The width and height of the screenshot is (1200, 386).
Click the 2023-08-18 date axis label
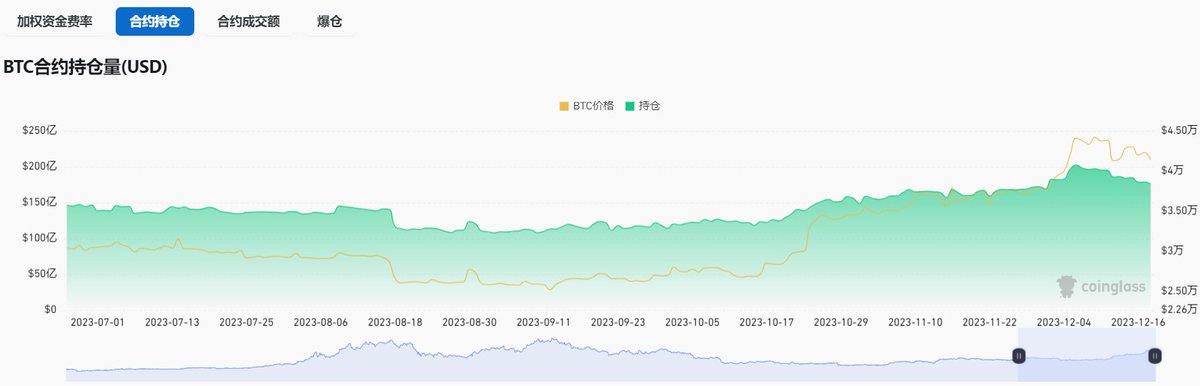394,322
